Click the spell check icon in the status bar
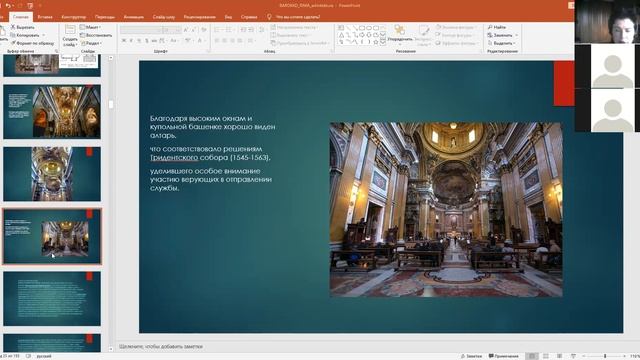The height and width of the screenshot is (360, 640). click(28, 356)
